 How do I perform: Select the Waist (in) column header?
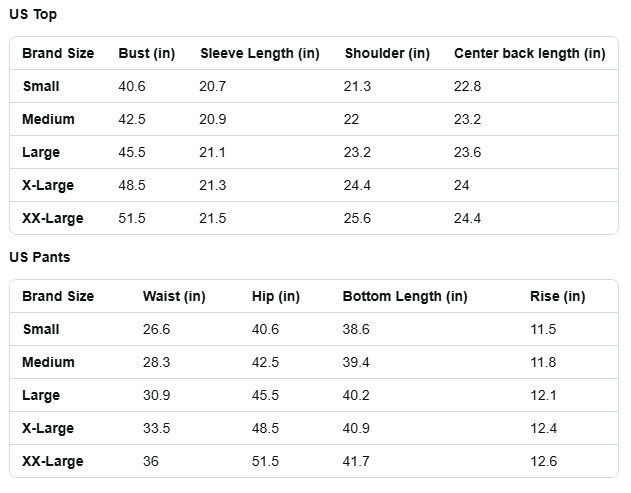[x=174, y=296]
